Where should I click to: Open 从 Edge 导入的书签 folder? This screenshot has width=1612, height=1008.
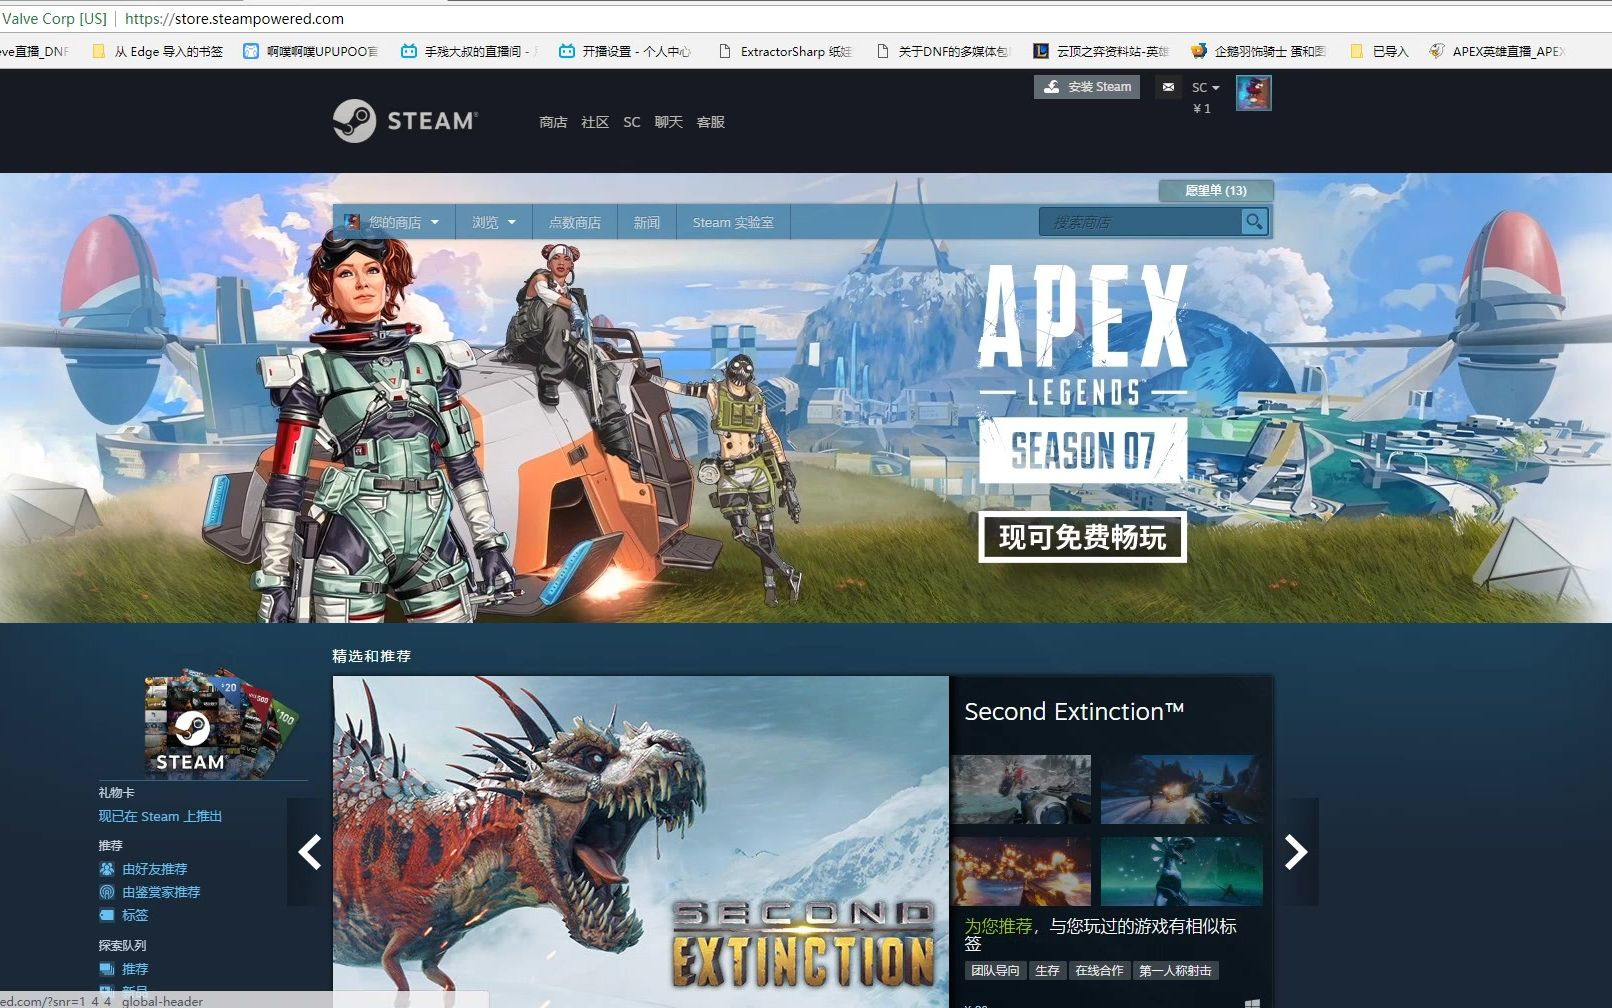[157, 51]
